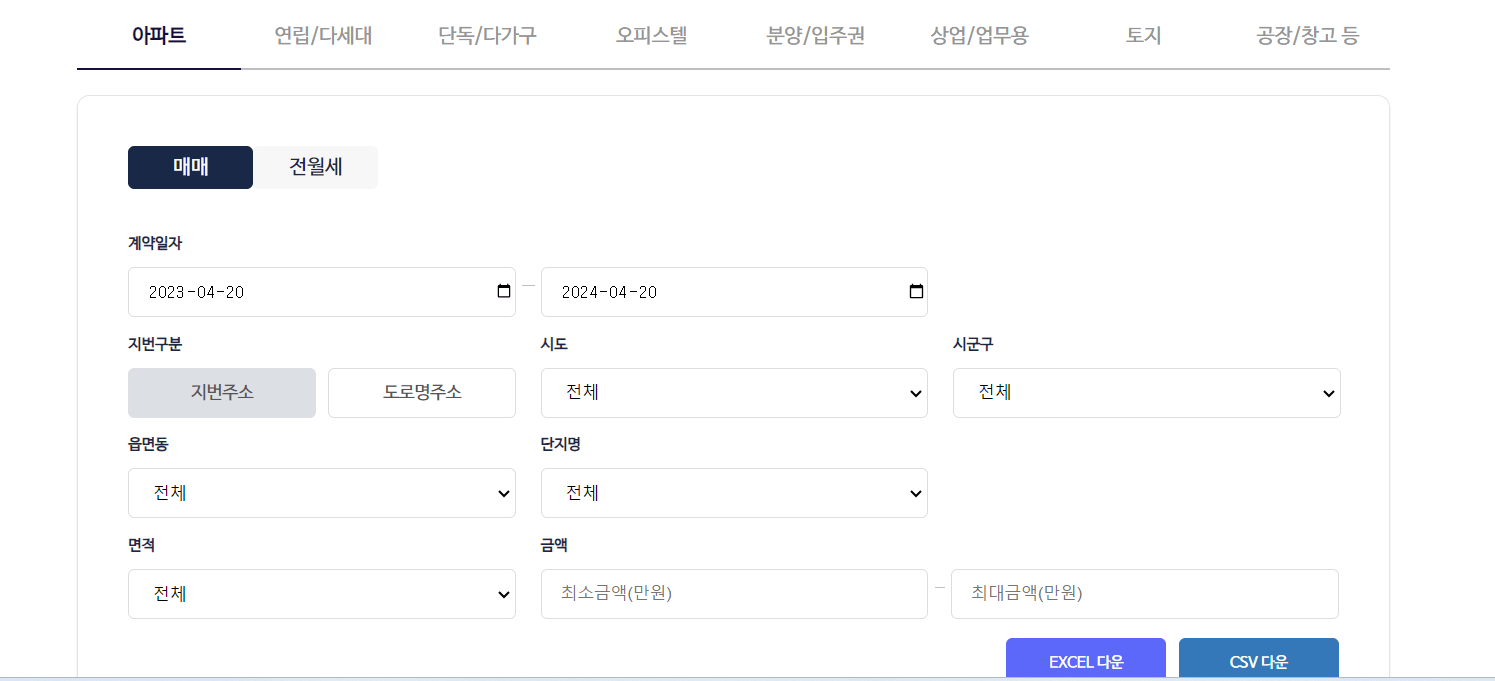Switch to the 연립/다세대 tab
Viewport: 1495px width, 681px height.
[323, 34]
